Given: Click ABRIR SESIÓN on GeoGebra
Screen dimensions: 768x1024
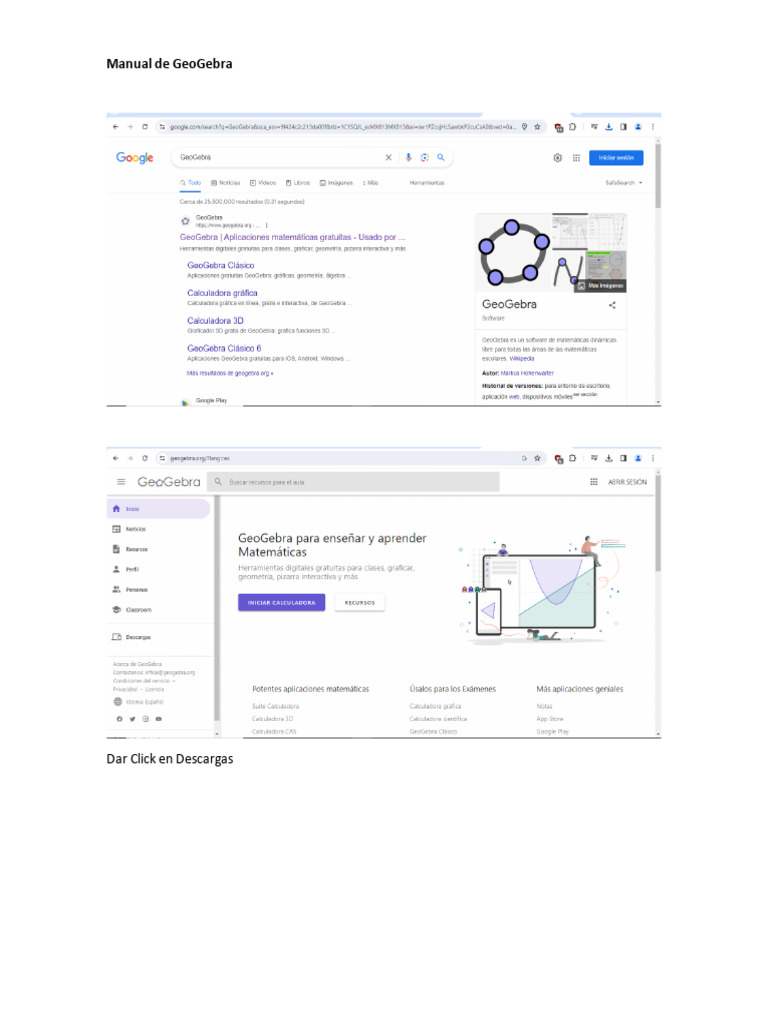Looking at the screenshot, I should tap(627, 482).
